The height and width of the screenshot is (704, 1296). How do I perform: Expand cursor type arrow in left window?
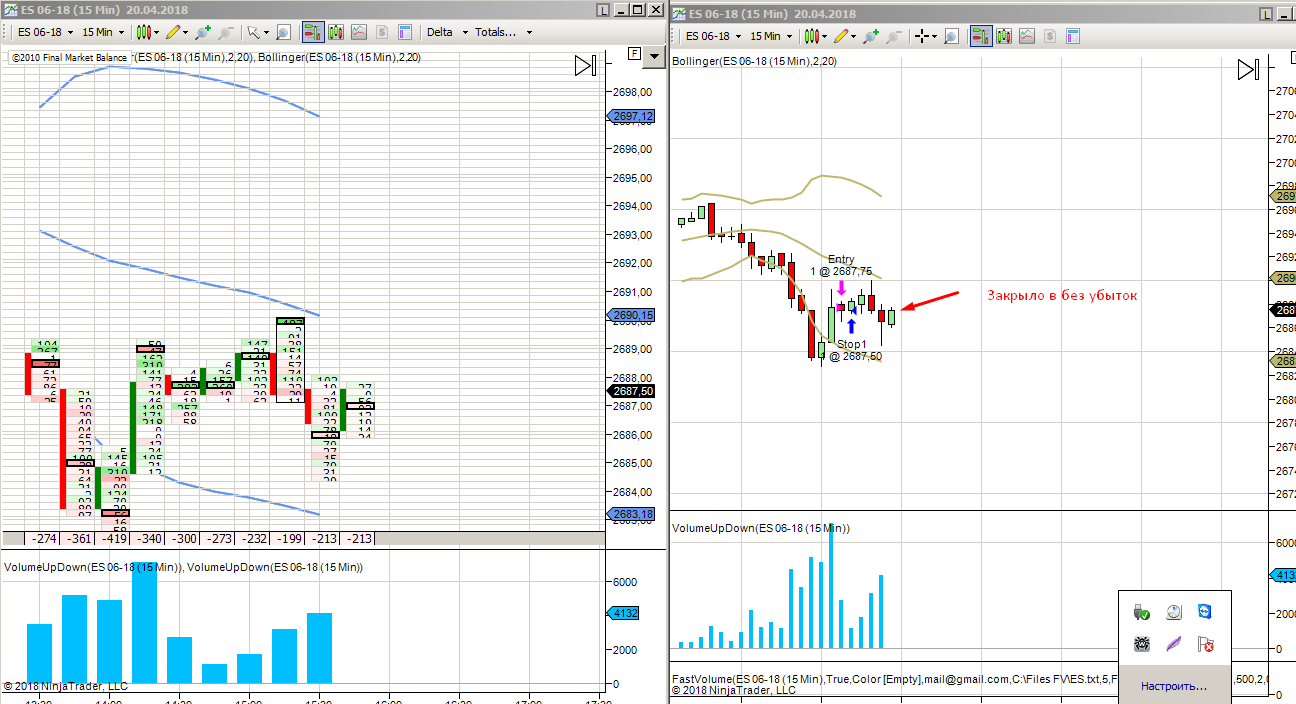tap(266, 32)
